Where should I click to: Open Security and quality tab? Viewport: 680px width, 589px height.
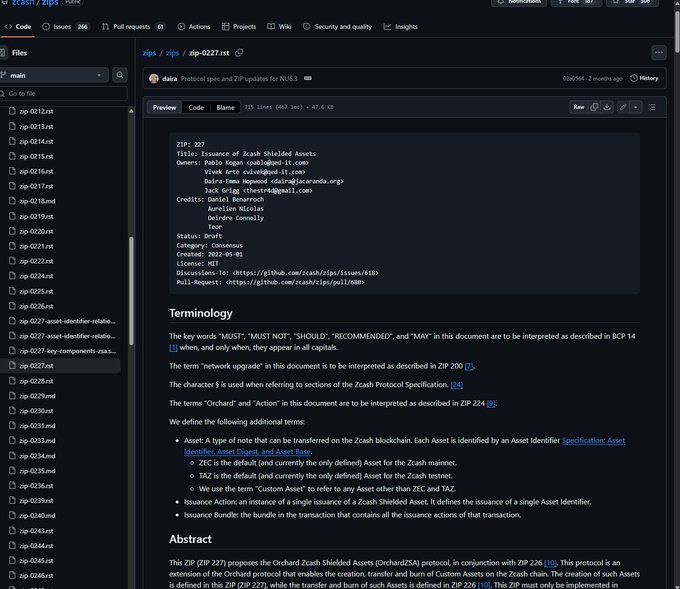pyautogui.click(x=337, y=26)
